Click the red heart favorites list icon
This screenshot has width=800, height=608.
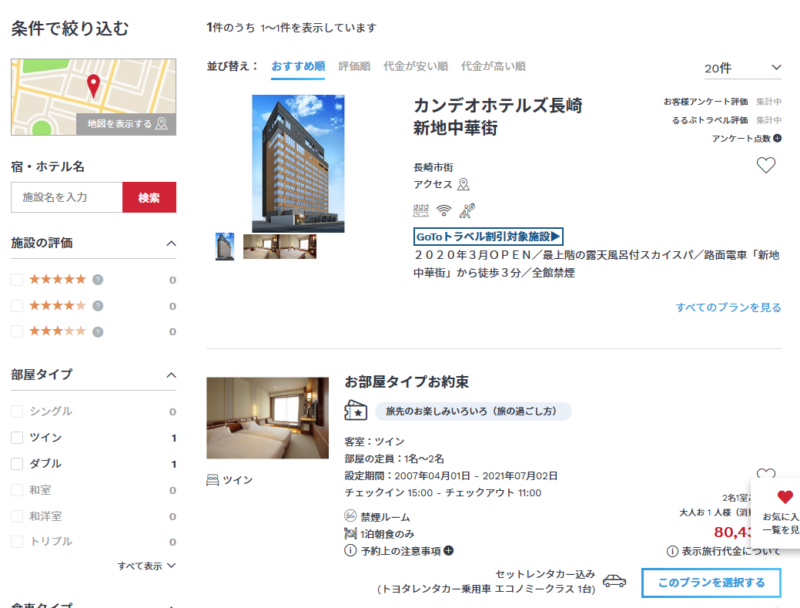point(785,497)
